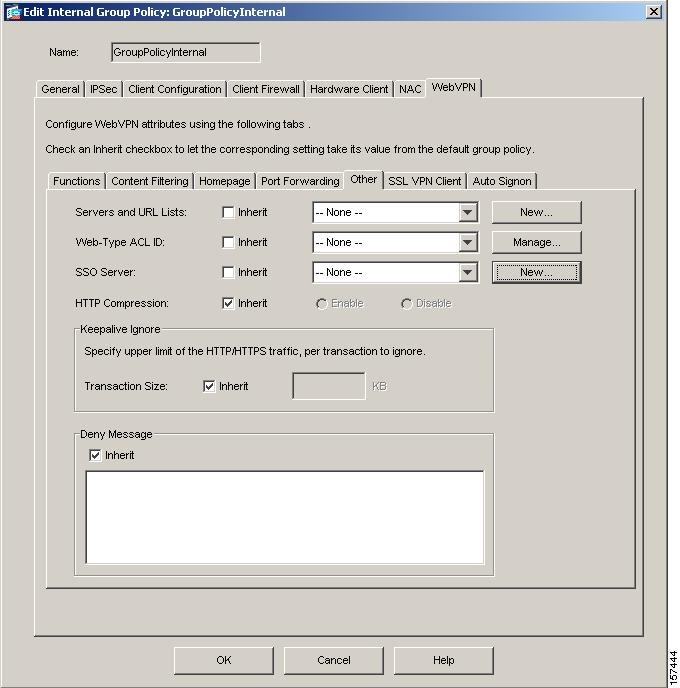This screenshot has height=688, width=680.
Task: Click the Deny Message text area
Action: click(x=285, y=517)
